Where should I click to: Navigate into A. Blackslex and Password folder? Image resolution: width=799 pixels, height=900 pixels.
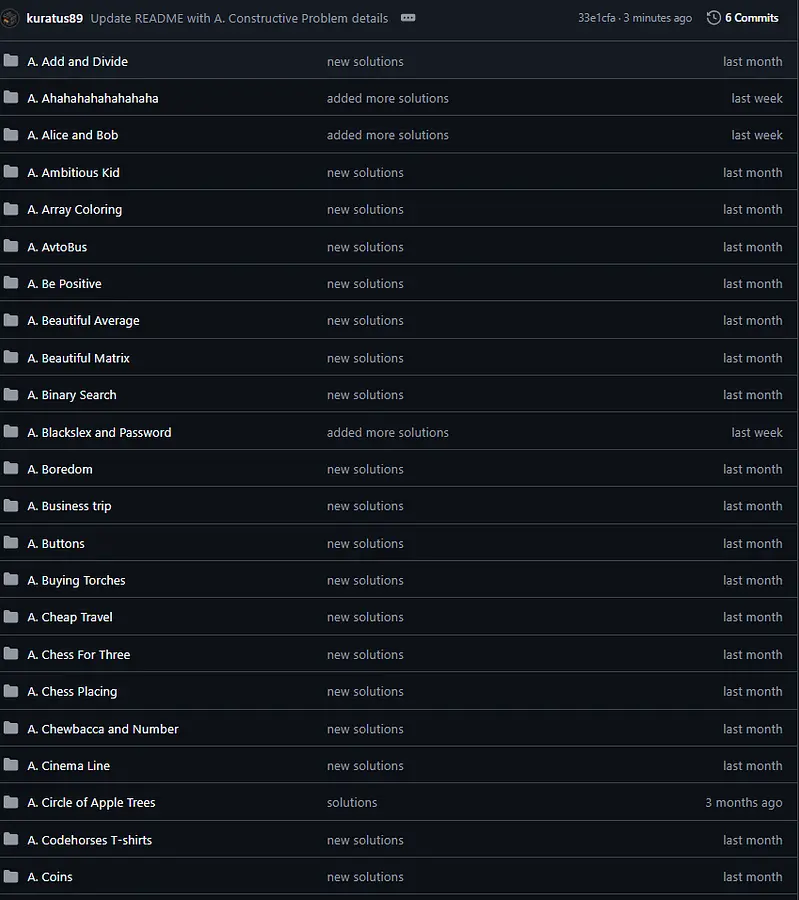(x=99, y=432)
